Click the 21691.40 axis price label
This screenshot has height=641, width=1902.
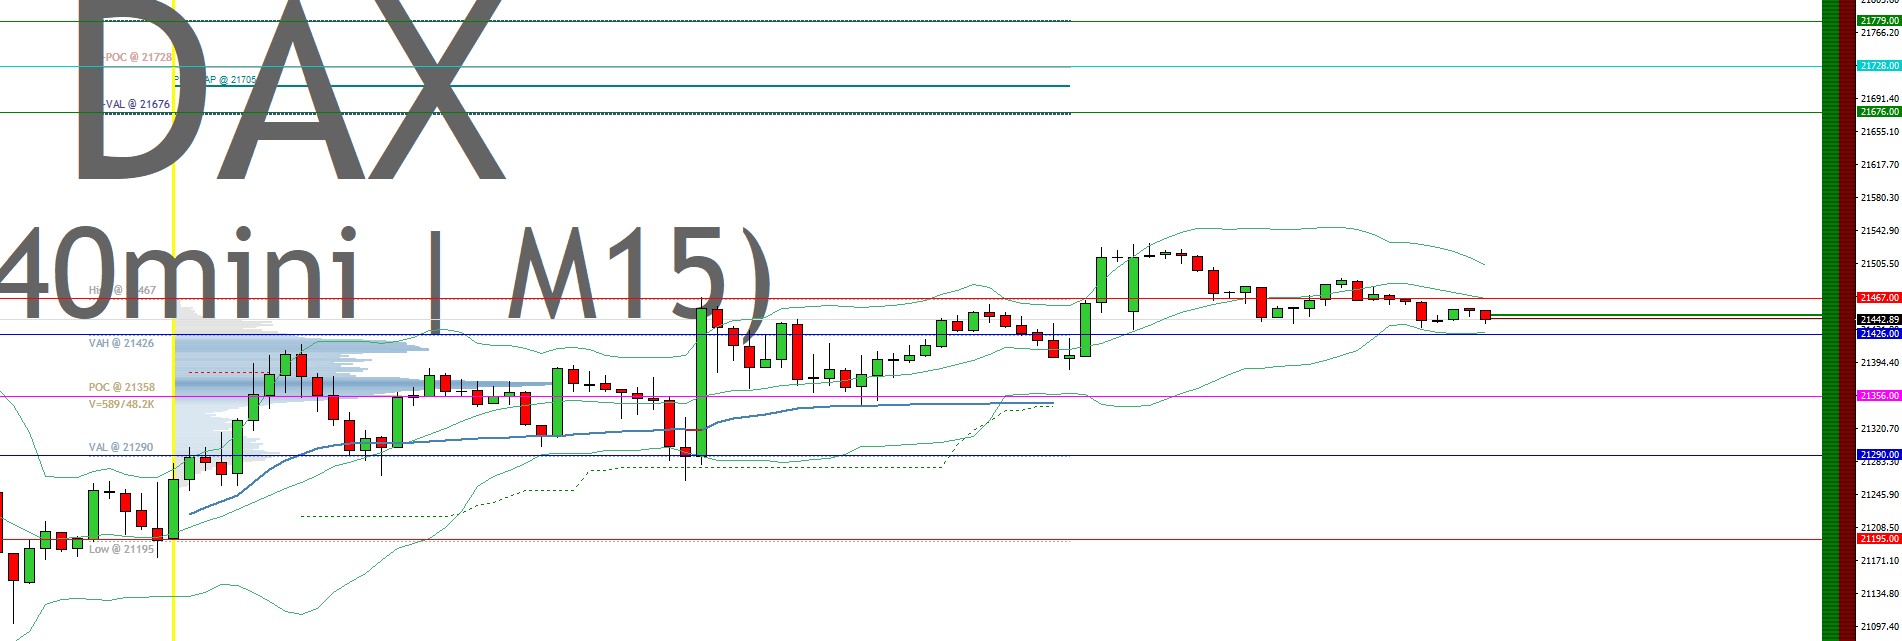click(x=1879, y=99)
